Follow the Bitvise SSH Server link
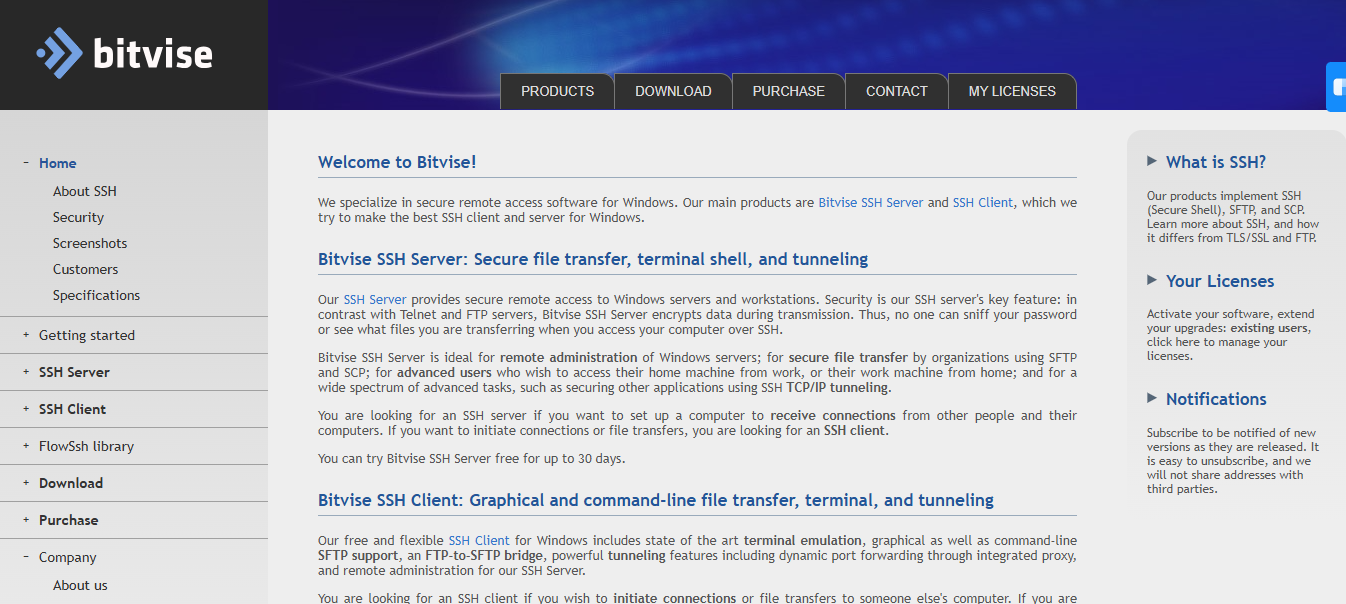 click(x=870, y=202)
